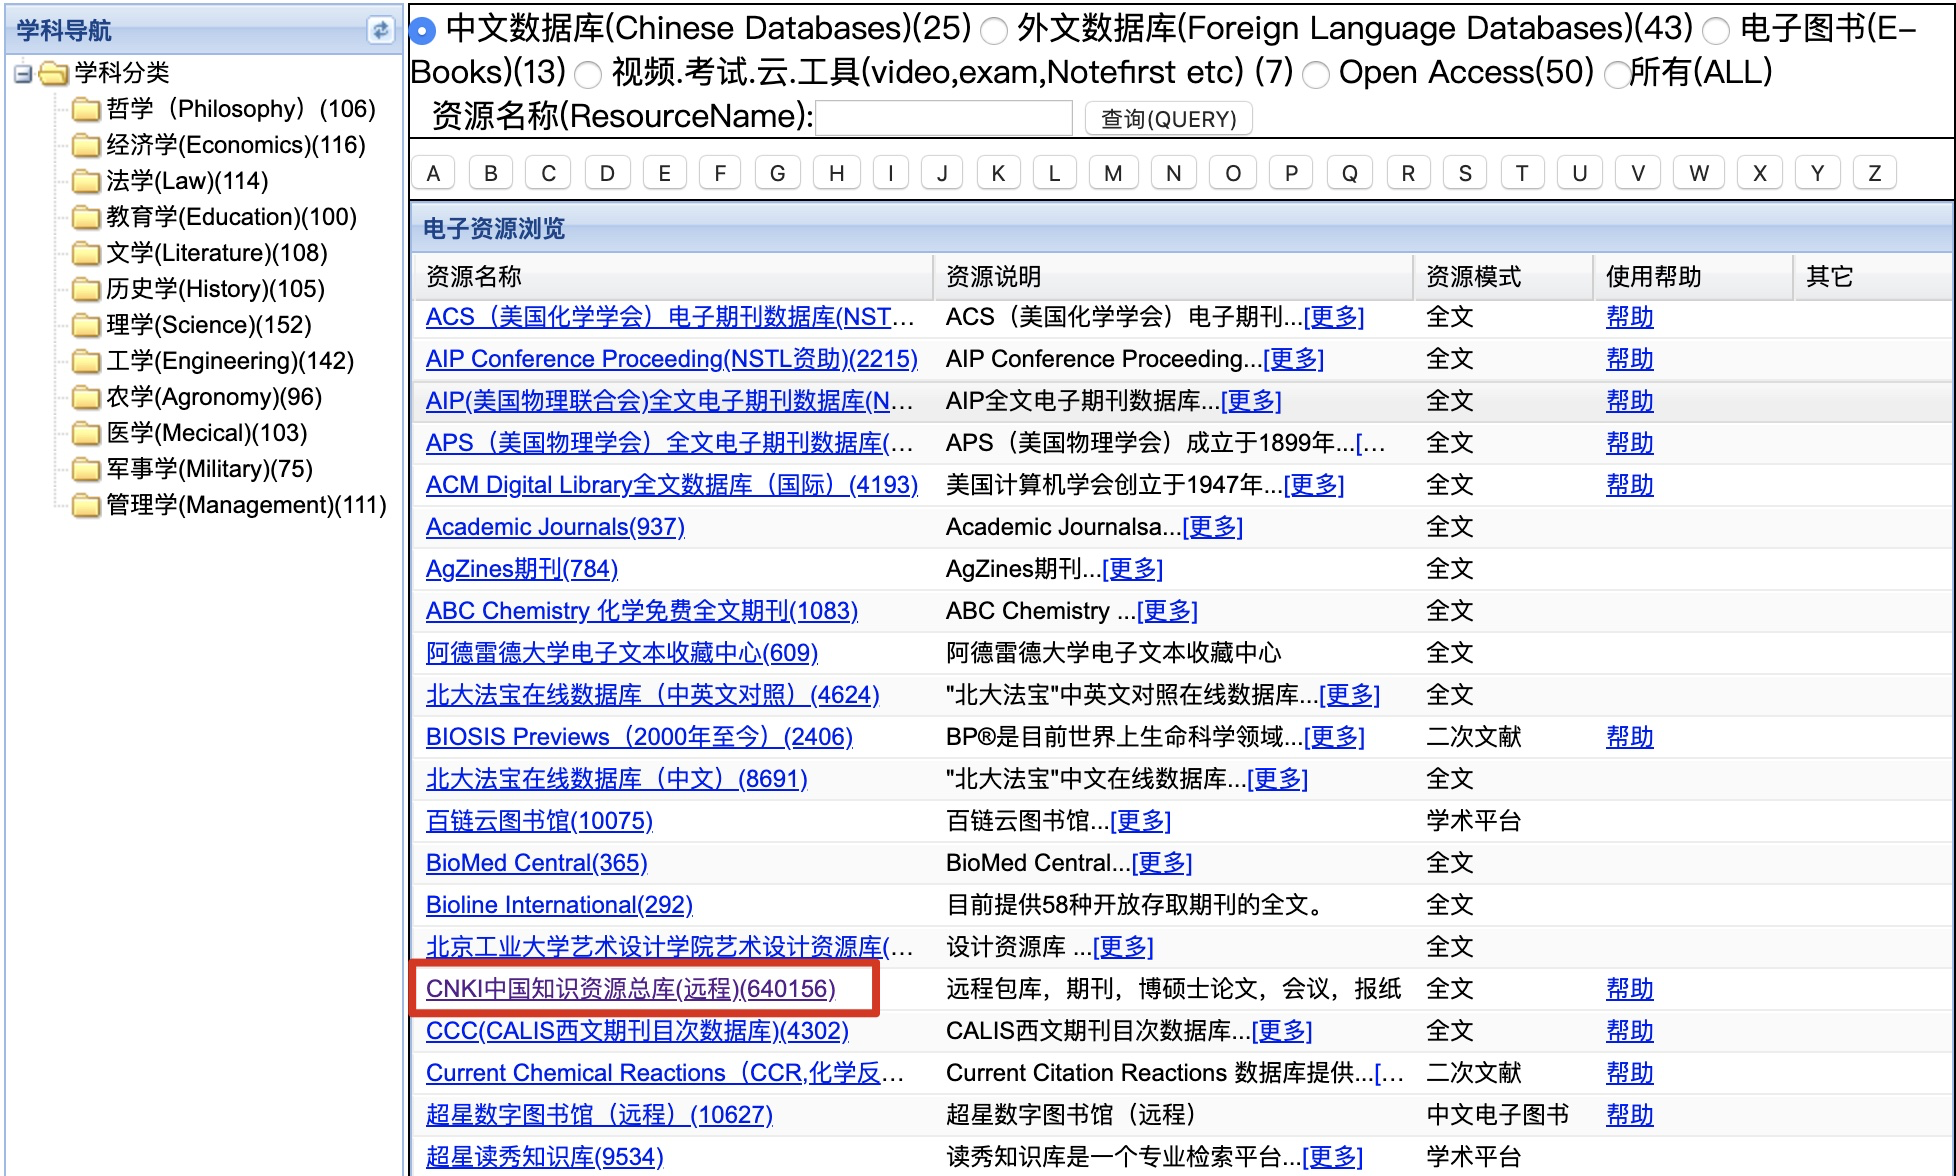Select the Open Access(50) radio button
Screen dimensions: 1956x1176
[x=1318, y=73]
